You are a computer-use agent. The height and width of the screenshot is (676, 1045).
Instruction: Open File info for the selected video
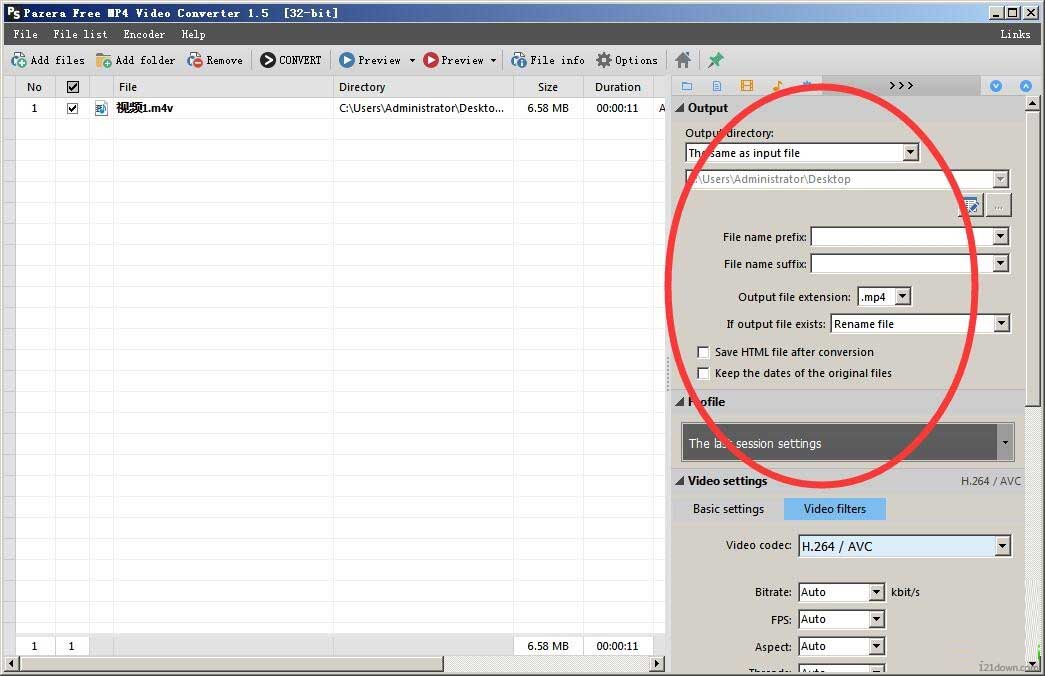coord(548,61)
